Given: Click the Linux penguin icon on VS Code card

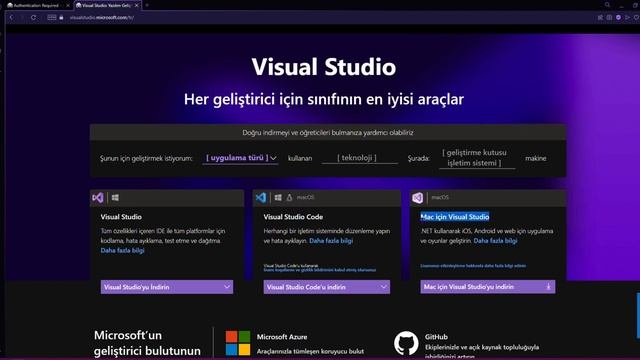Looking at the screenshot, I should 289,198.
